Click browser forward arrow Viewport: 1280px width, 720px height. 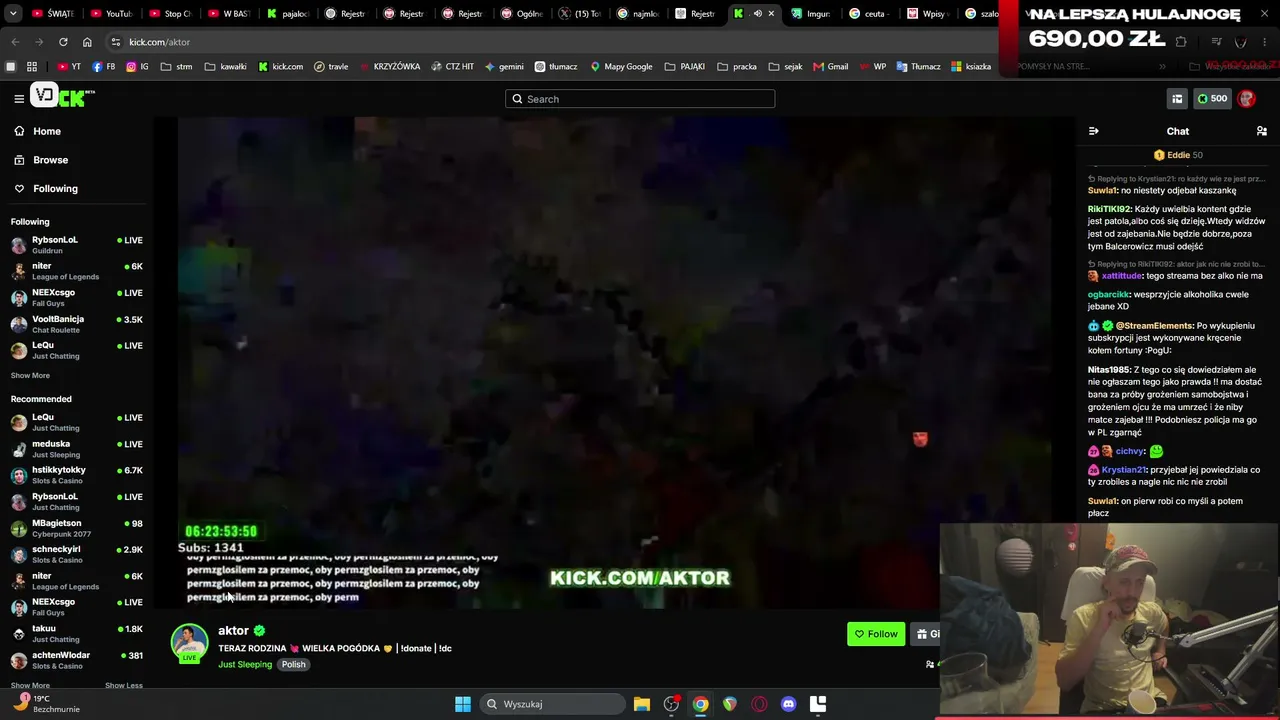(39, 42)
